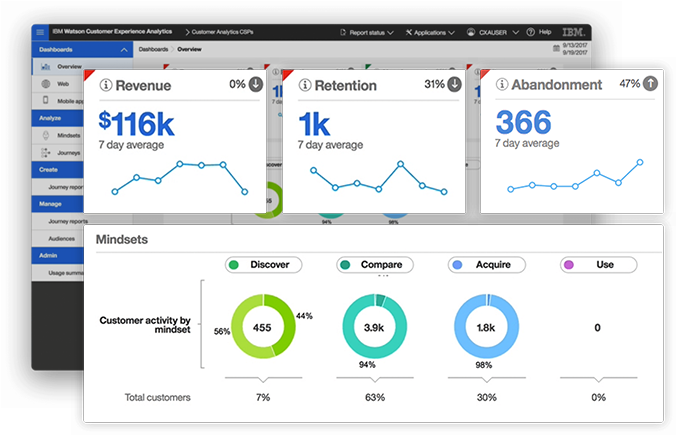Screen dimensions: 676x435
Task: Toggle the Compare mindset legend pill
Action: click(x=375, y=265)
